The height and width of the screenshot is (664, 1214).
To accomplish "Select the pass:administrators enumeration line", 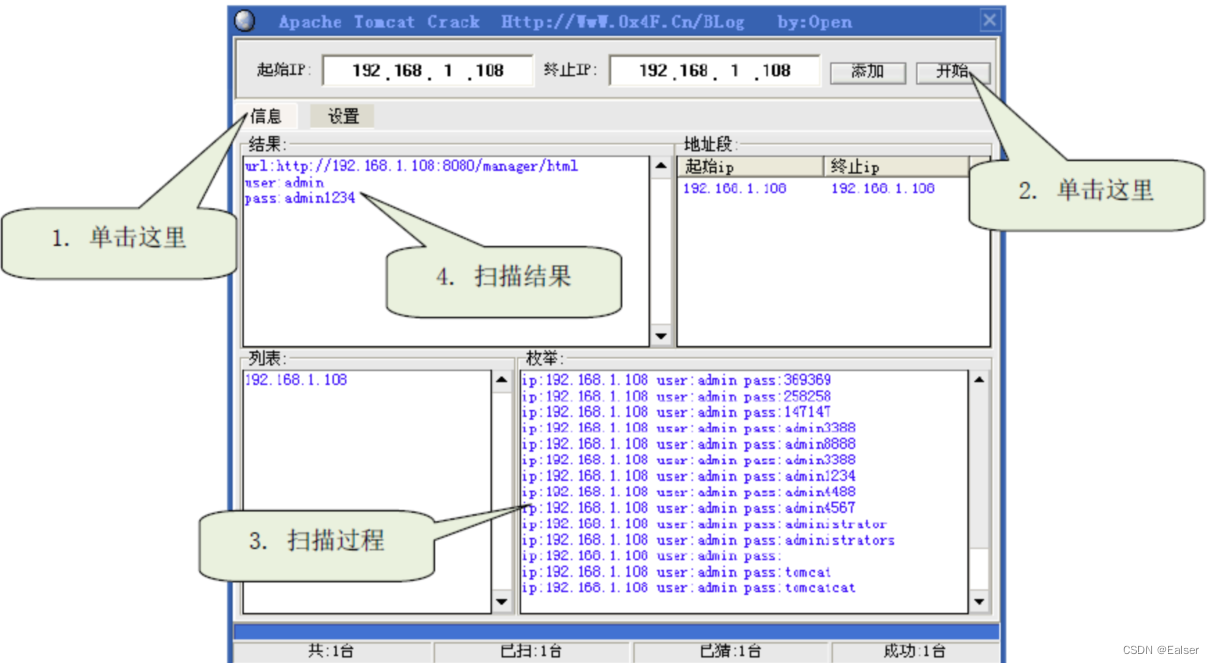I will [x=708, y=540].
